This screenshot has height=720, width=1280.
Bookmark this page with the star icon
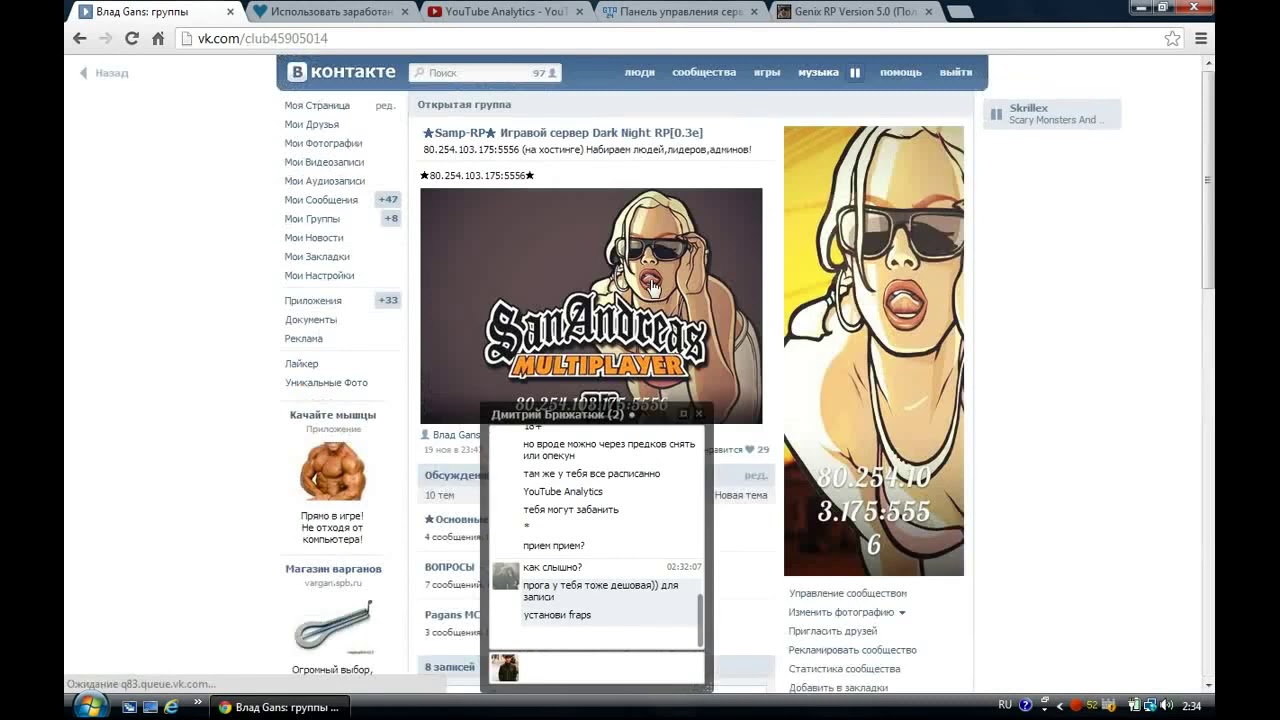coord(1173,38)
